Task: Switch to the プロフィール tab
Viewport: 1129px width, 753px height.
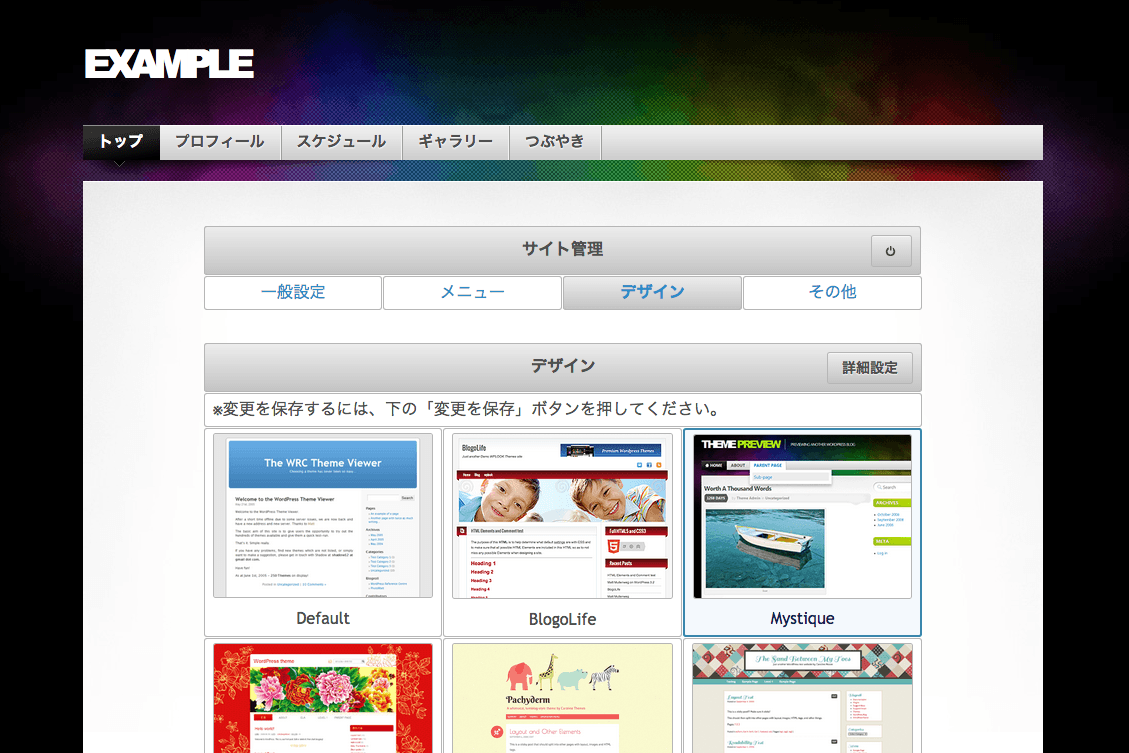Action: 220,142
